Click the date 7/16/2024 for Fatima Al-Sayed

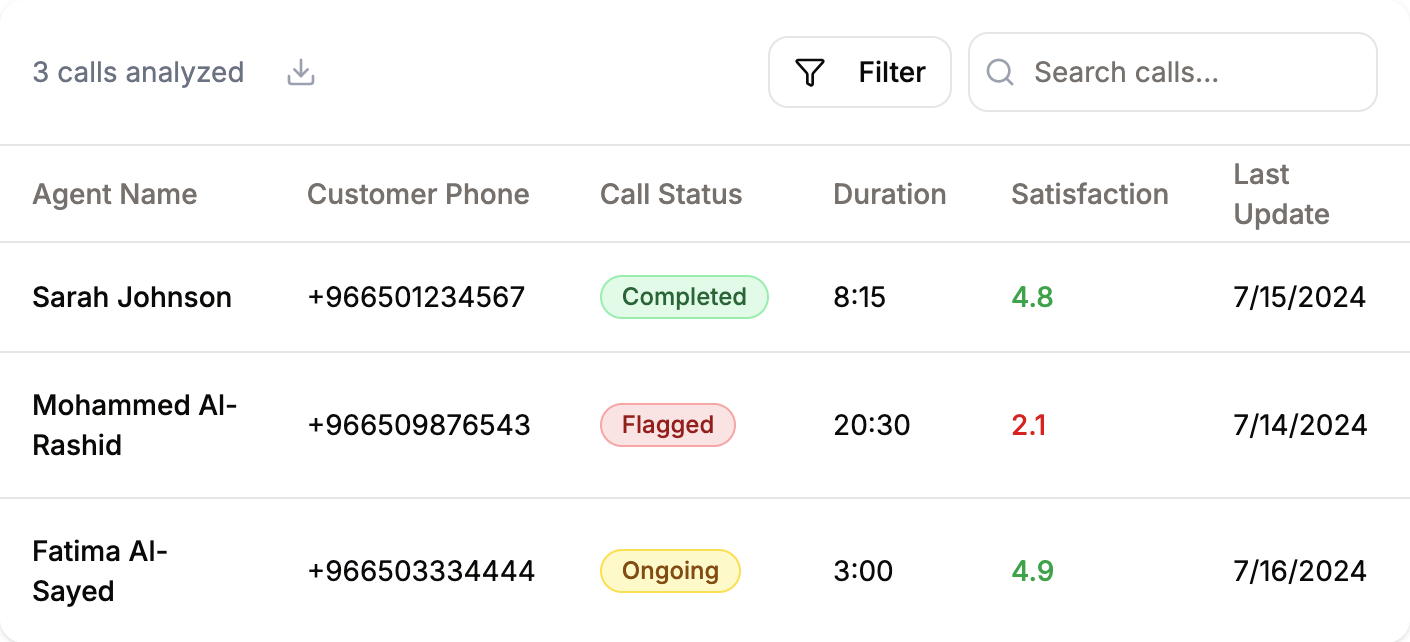(x=1299, y=571)
